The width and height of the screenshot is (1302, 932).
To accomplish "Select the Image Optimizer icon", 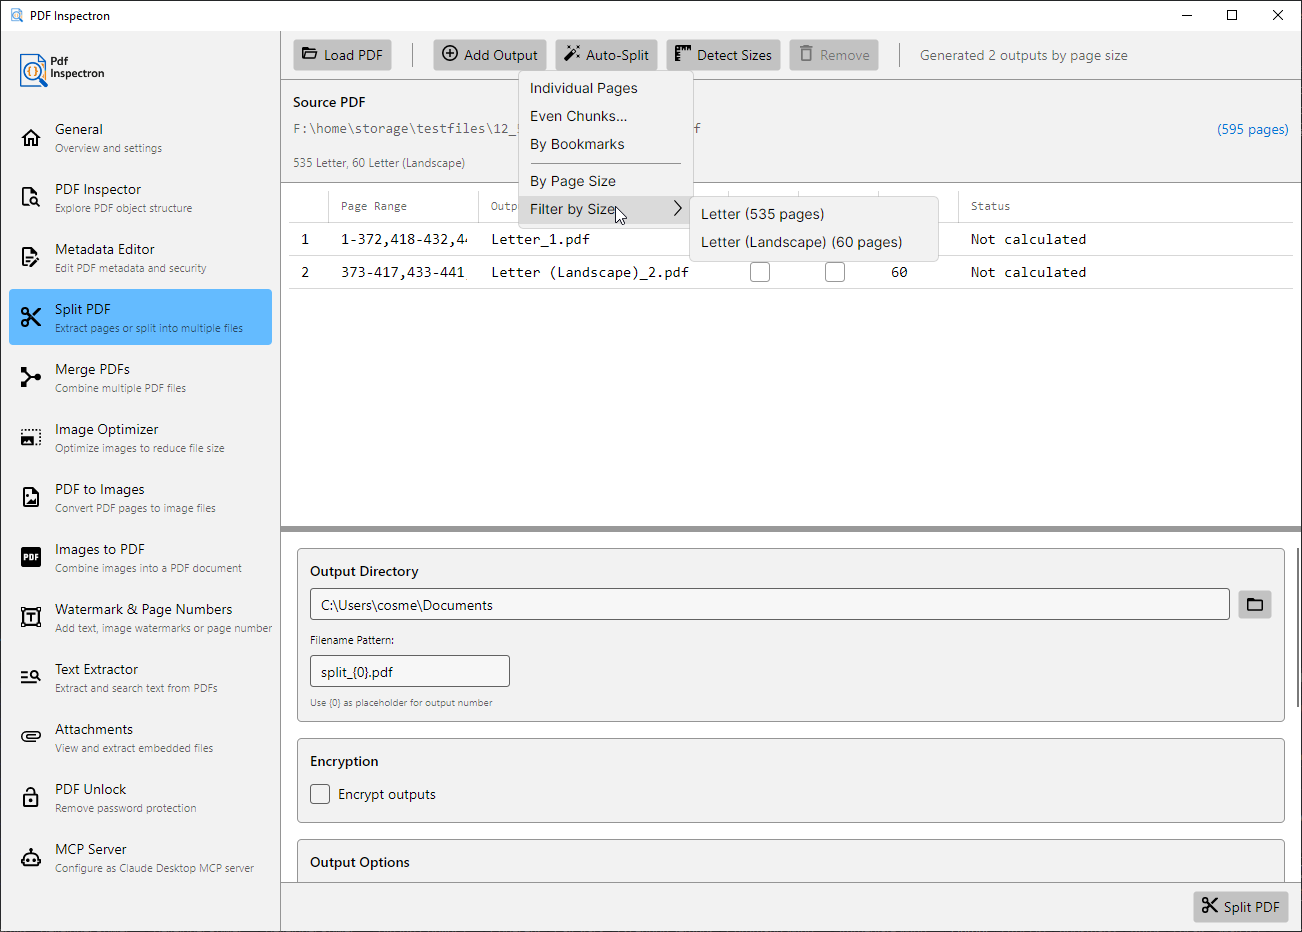I will tap(31, 437).
